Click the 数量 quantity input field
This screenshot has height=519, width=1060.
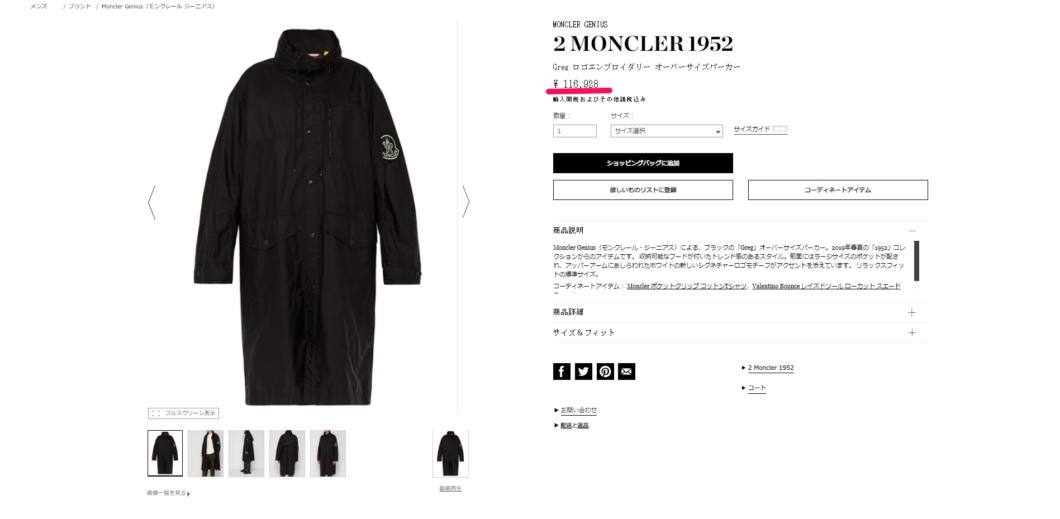pyautogui.click(x=575, y=131)
